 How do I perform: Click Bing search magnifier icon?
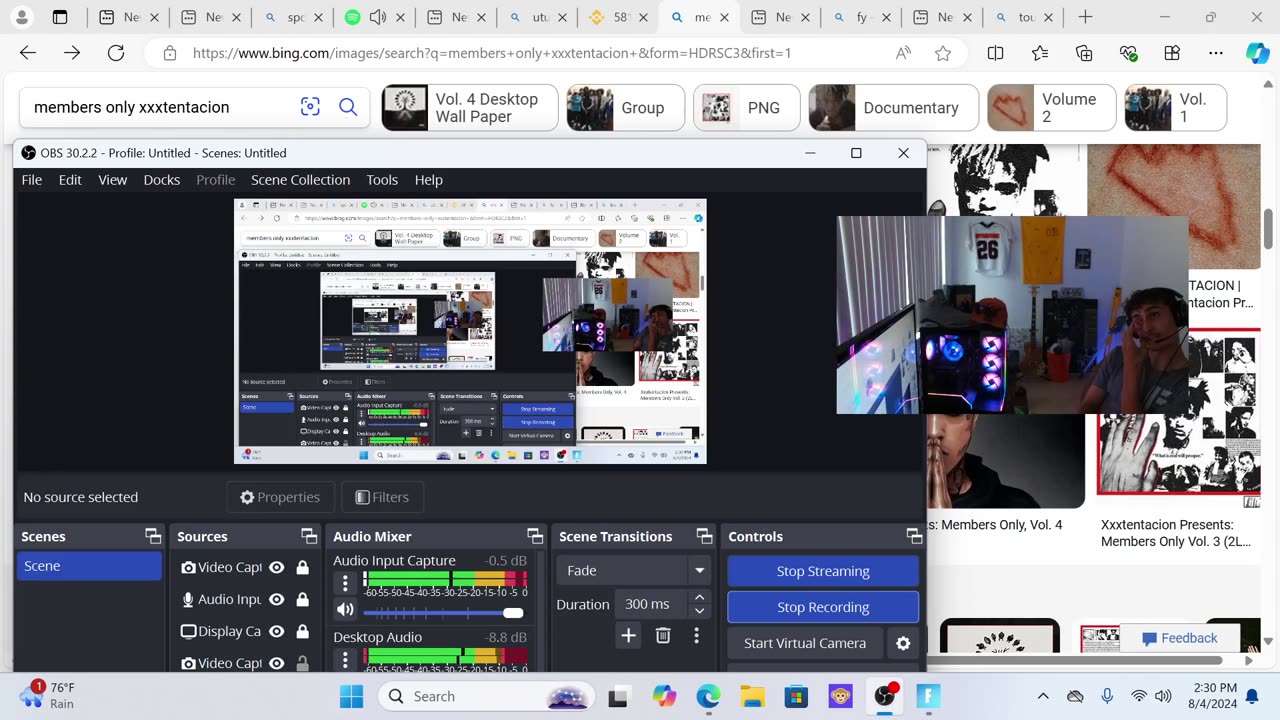click(x=348, y=107)
